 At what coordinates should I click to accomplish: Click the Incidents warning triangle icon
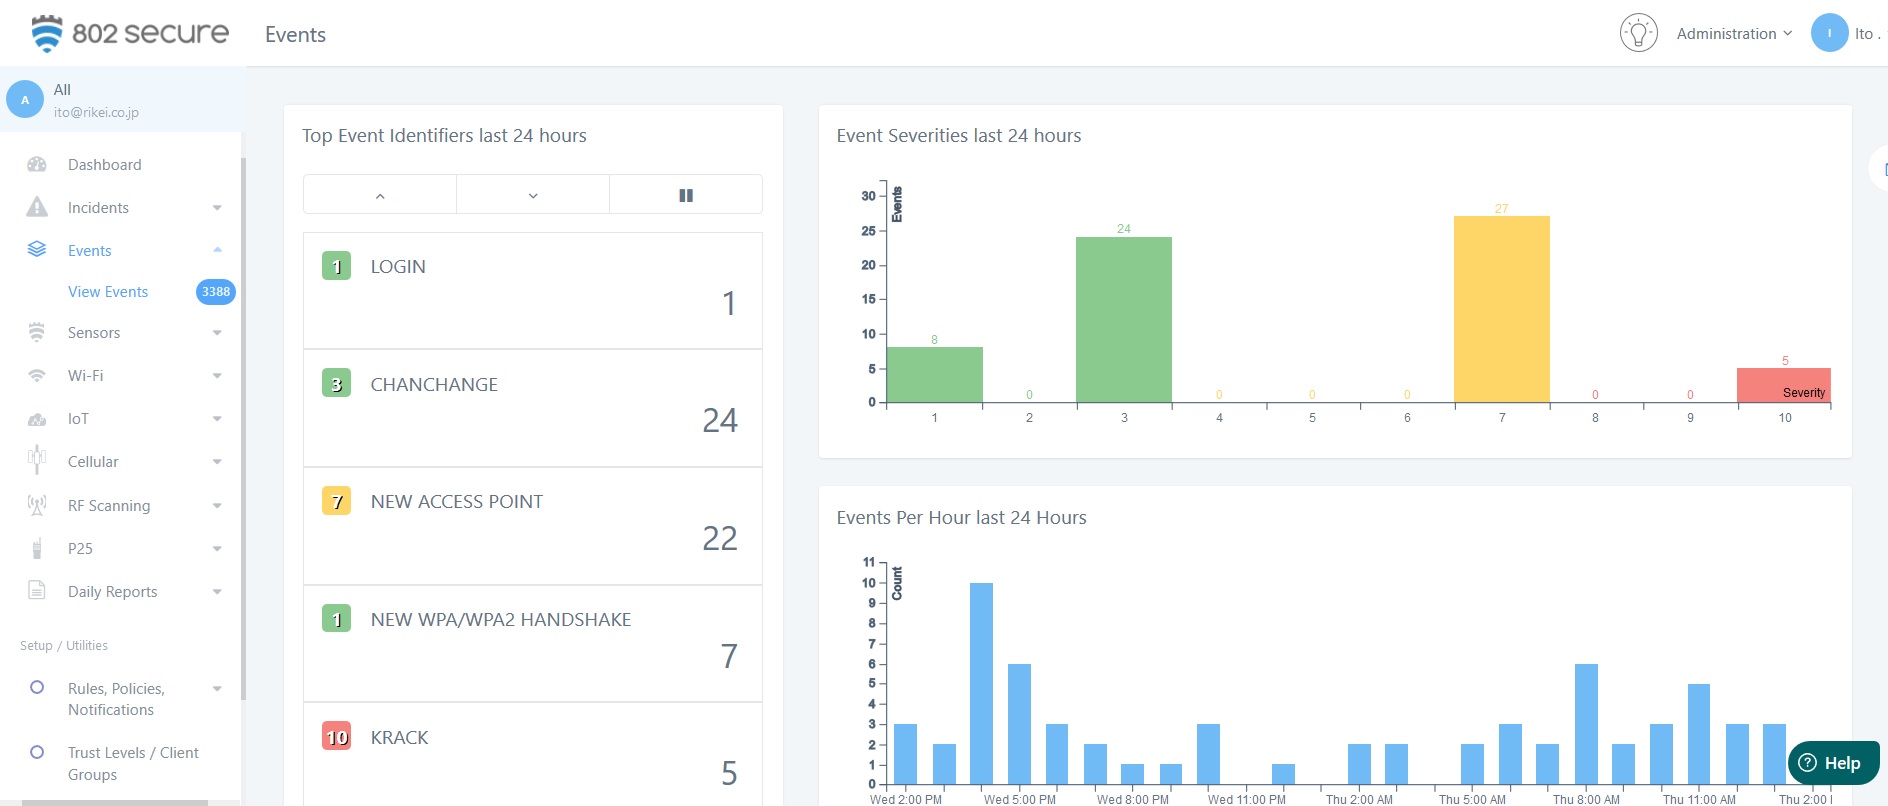pyautogui.click(x=37, y=207)
